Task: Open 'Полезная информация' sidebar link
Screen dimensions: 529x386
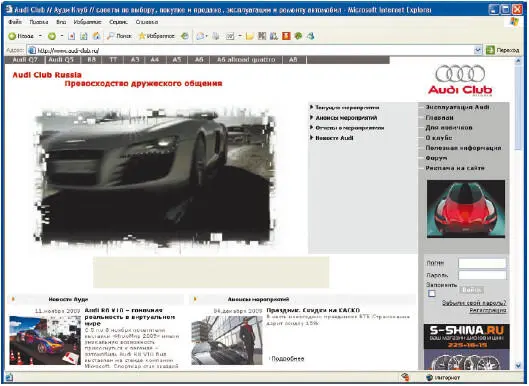Action: (x=463, y=148)
